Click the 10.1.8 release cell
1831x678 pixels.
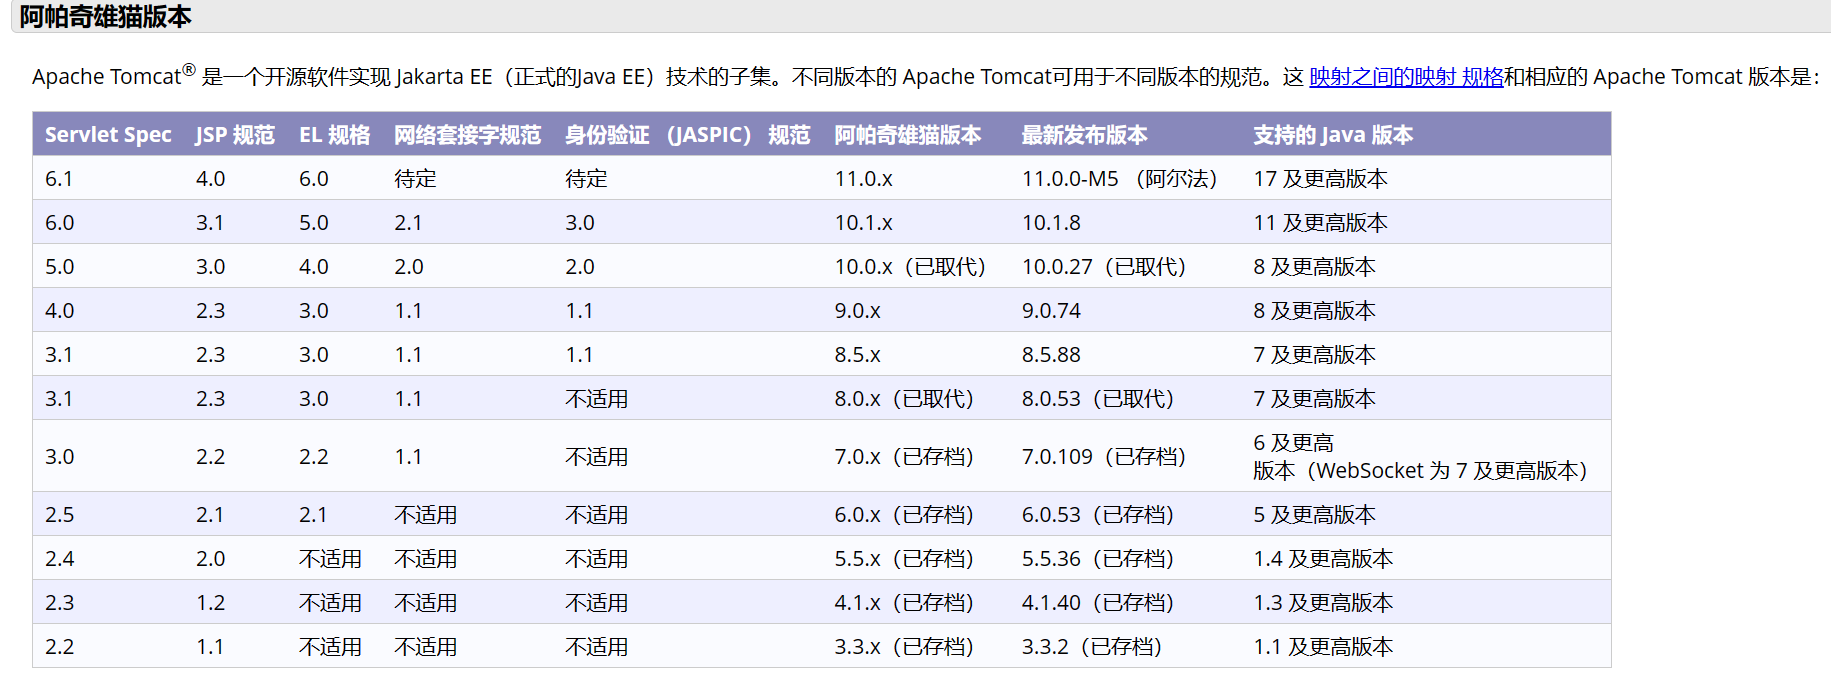pyautogui.click(x=1051, y=223)
